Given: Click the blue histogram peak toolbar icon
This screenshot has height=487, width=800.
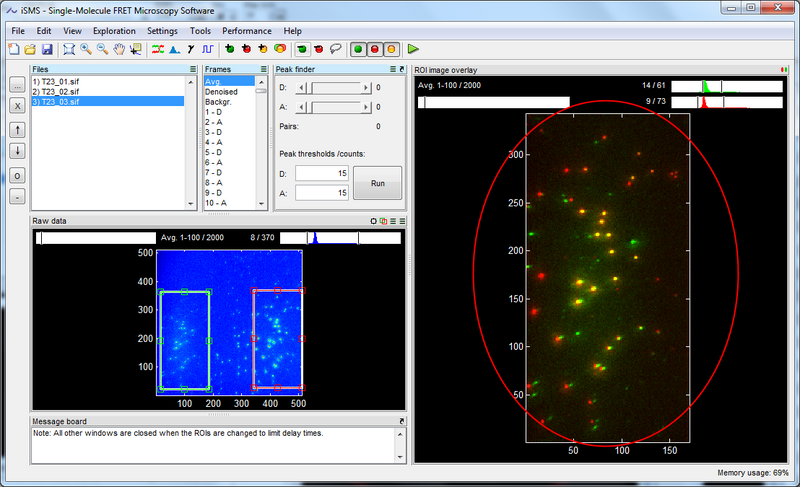Looking at the screenshot, I should (174, 48).
